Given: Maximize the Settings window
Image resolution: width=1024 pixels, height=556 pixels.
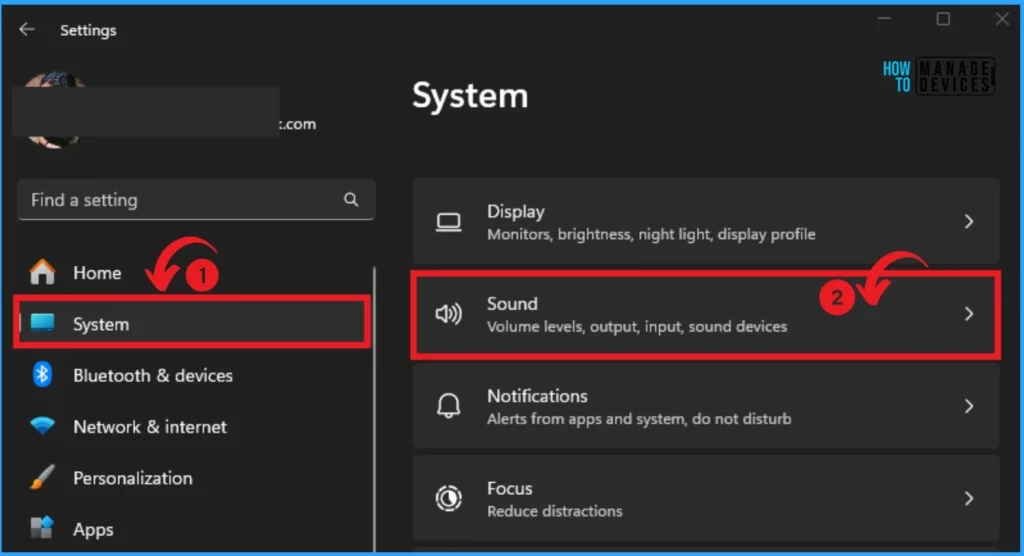Looking at the screenshot, I should 943,19.
